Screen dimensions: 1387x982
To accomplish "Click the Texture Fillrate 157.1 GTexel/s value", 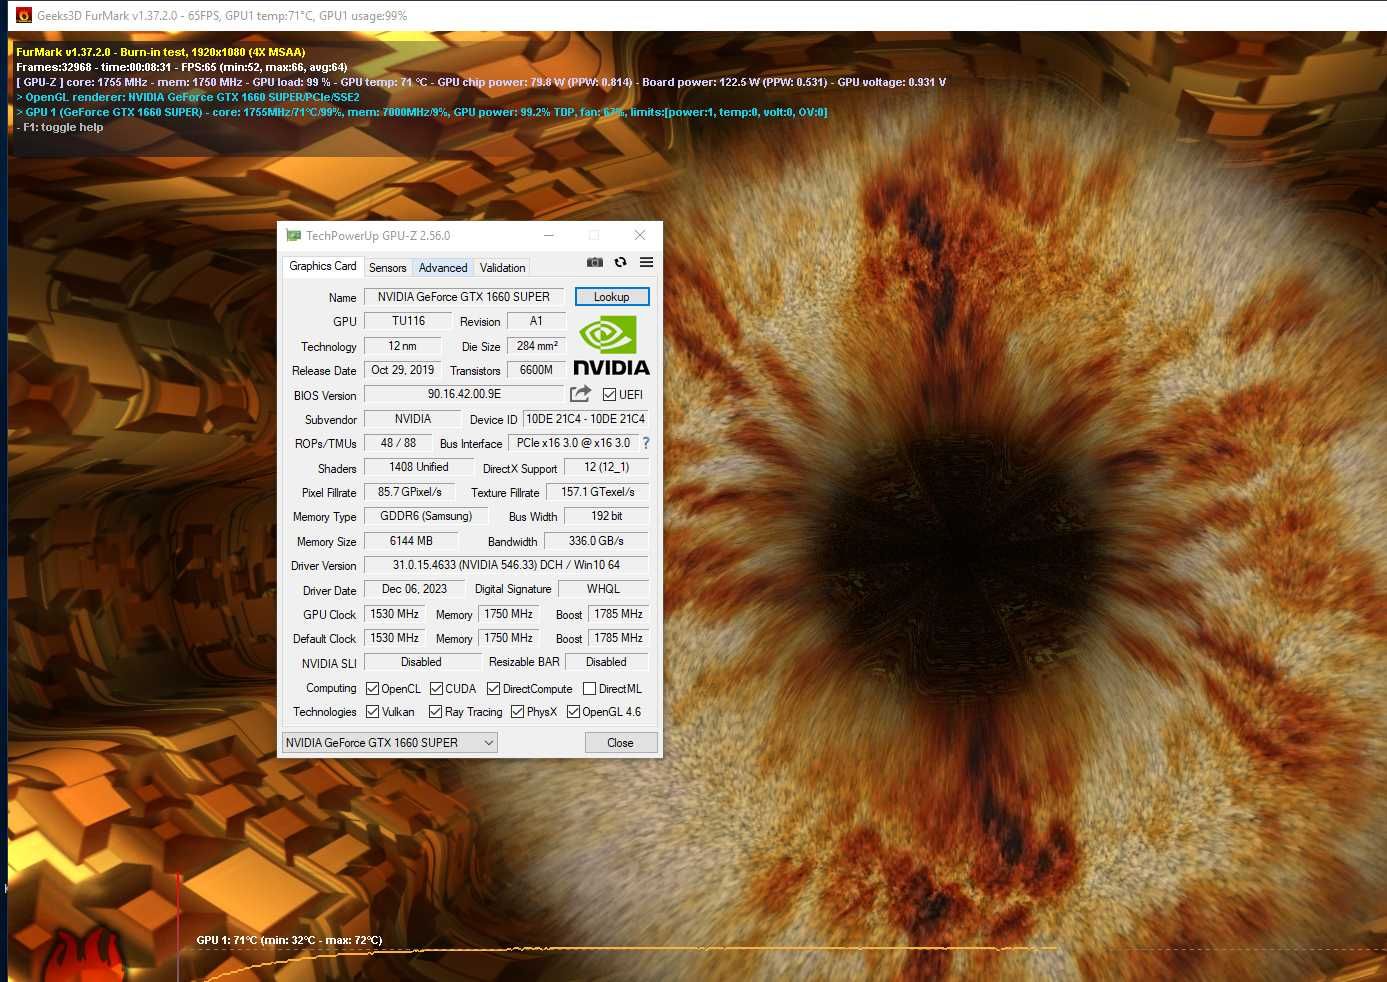I will tap(598, 492).
